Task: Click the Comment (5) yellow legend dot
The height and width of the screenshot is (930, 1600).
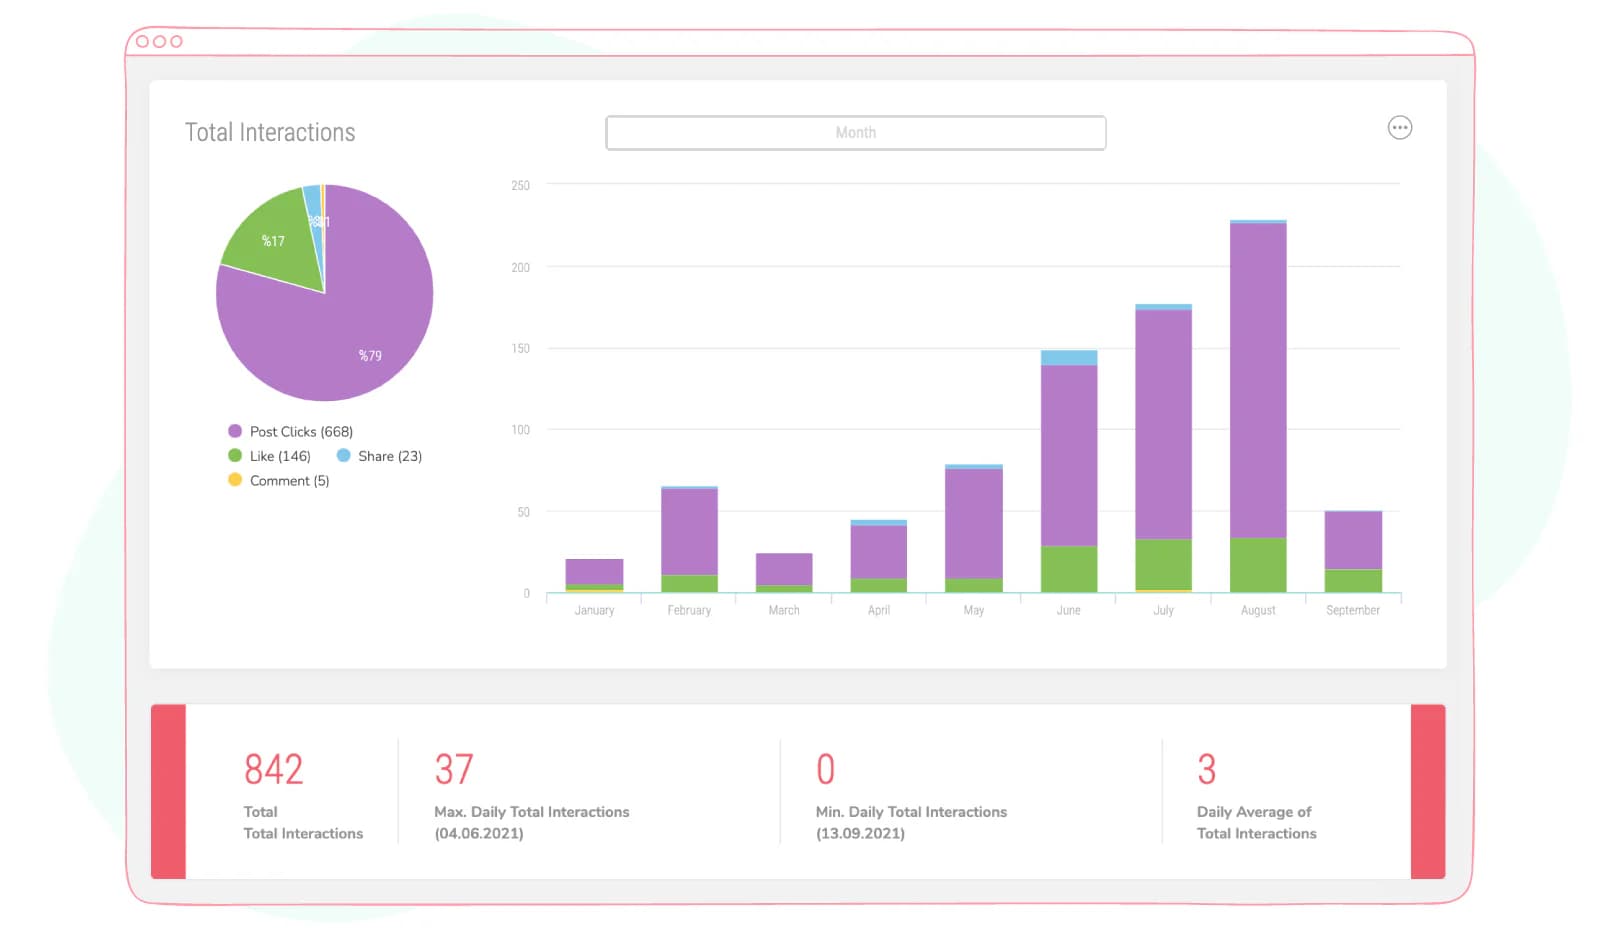Action: tap(235, 480)
